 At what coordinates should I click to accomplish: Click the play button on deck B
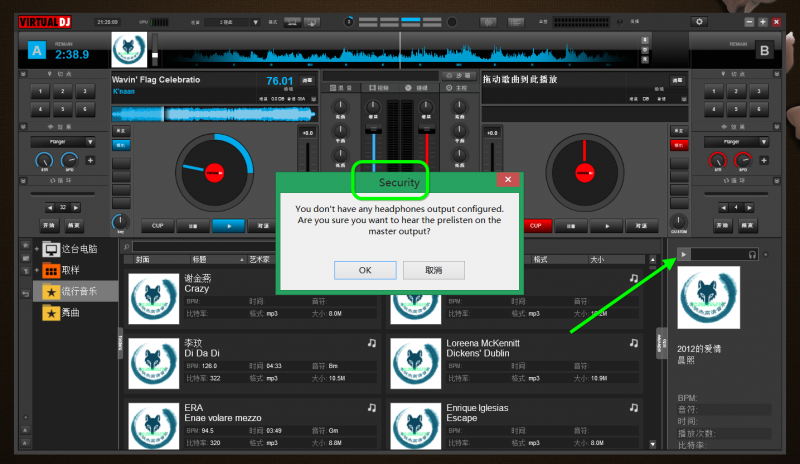(x=607, y=226)
